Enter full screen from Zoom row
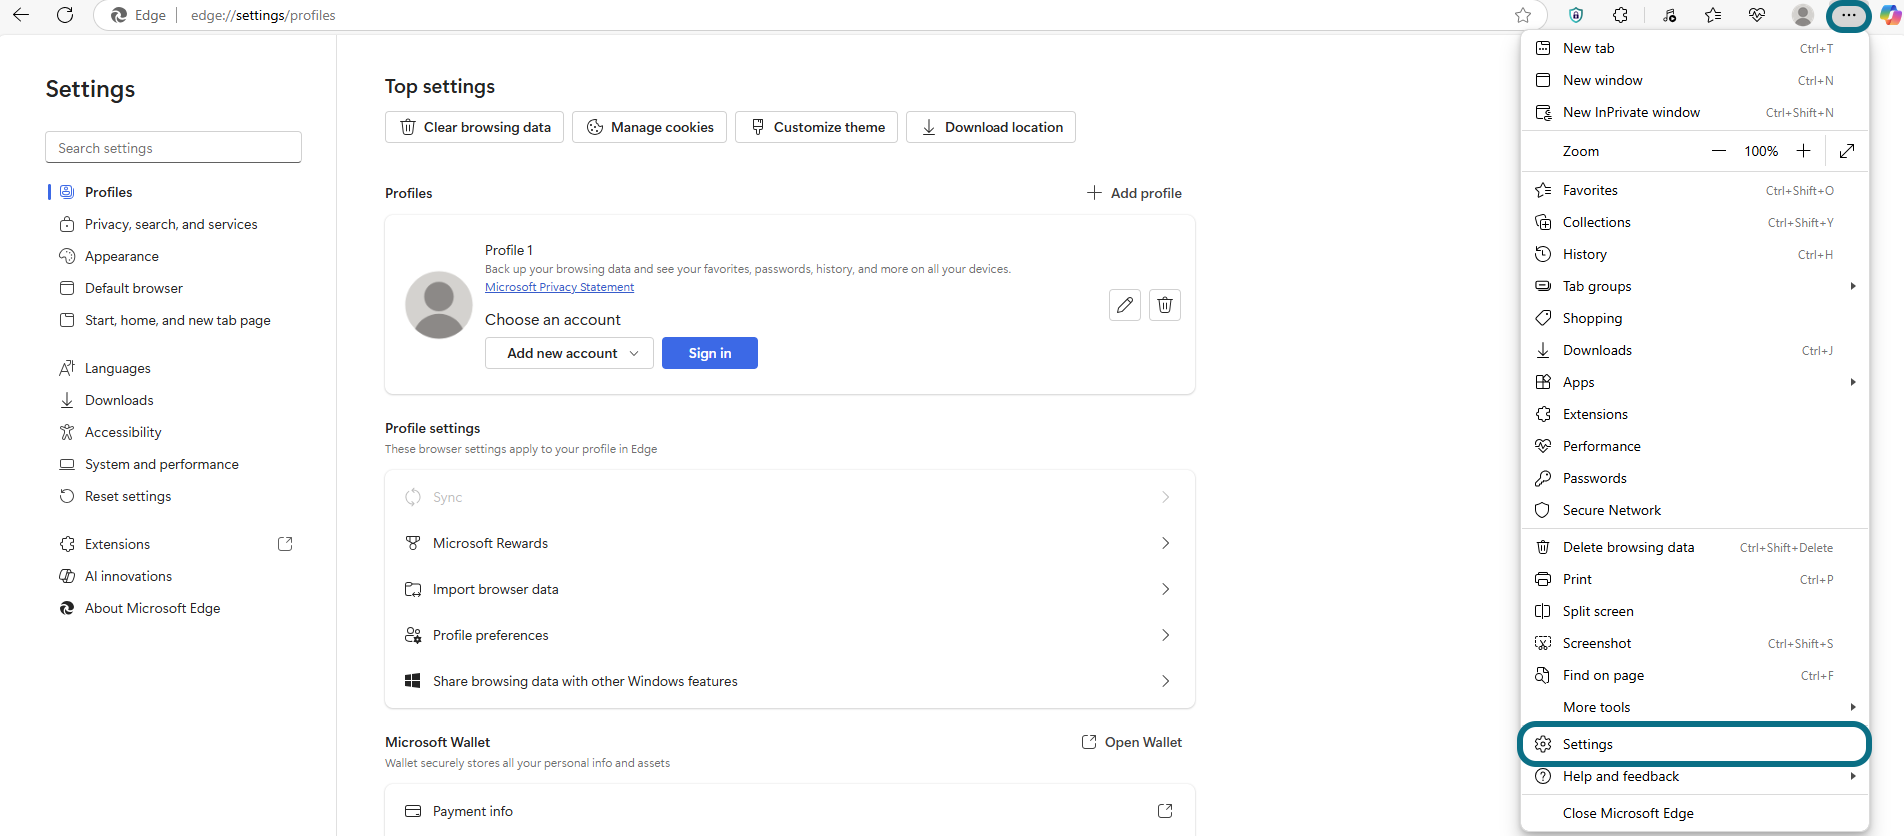This screenshot has height=836, width=1904. click(1847, 151)
